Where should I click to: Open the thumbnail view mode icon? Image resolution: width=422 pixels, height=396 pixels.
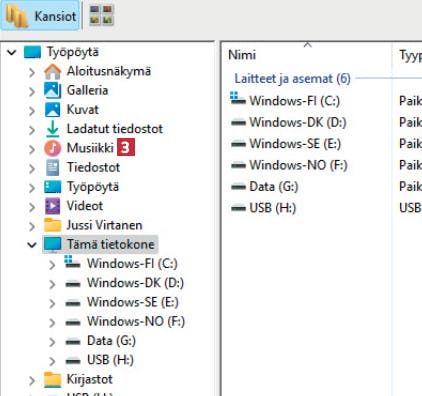pos(101,15)
